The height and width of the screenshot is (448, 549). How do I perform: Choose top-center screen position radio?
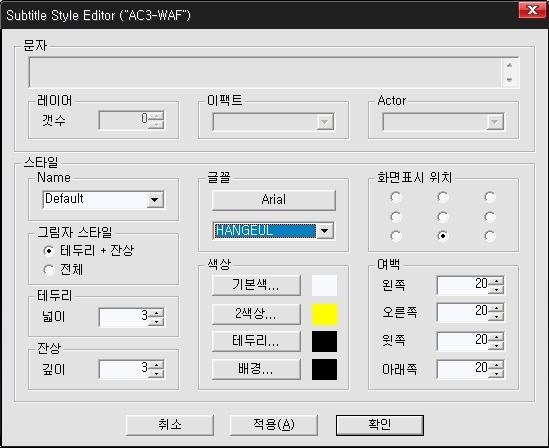click(x=443, y=197)
